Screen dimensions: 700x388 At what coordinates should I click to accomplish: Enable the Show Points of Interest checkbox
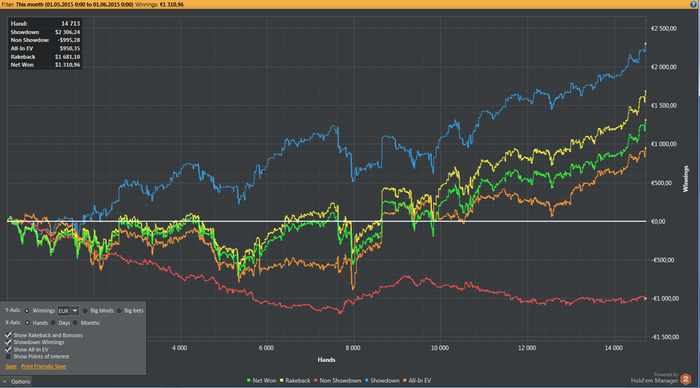[8, 357]
